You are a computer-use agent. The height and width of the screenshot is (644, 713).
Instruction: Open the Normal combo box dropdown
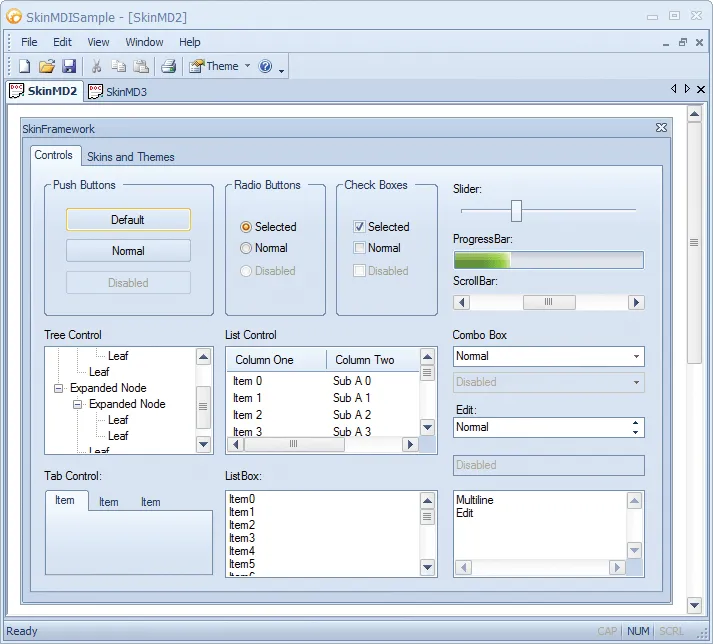(x=637, y=357)
